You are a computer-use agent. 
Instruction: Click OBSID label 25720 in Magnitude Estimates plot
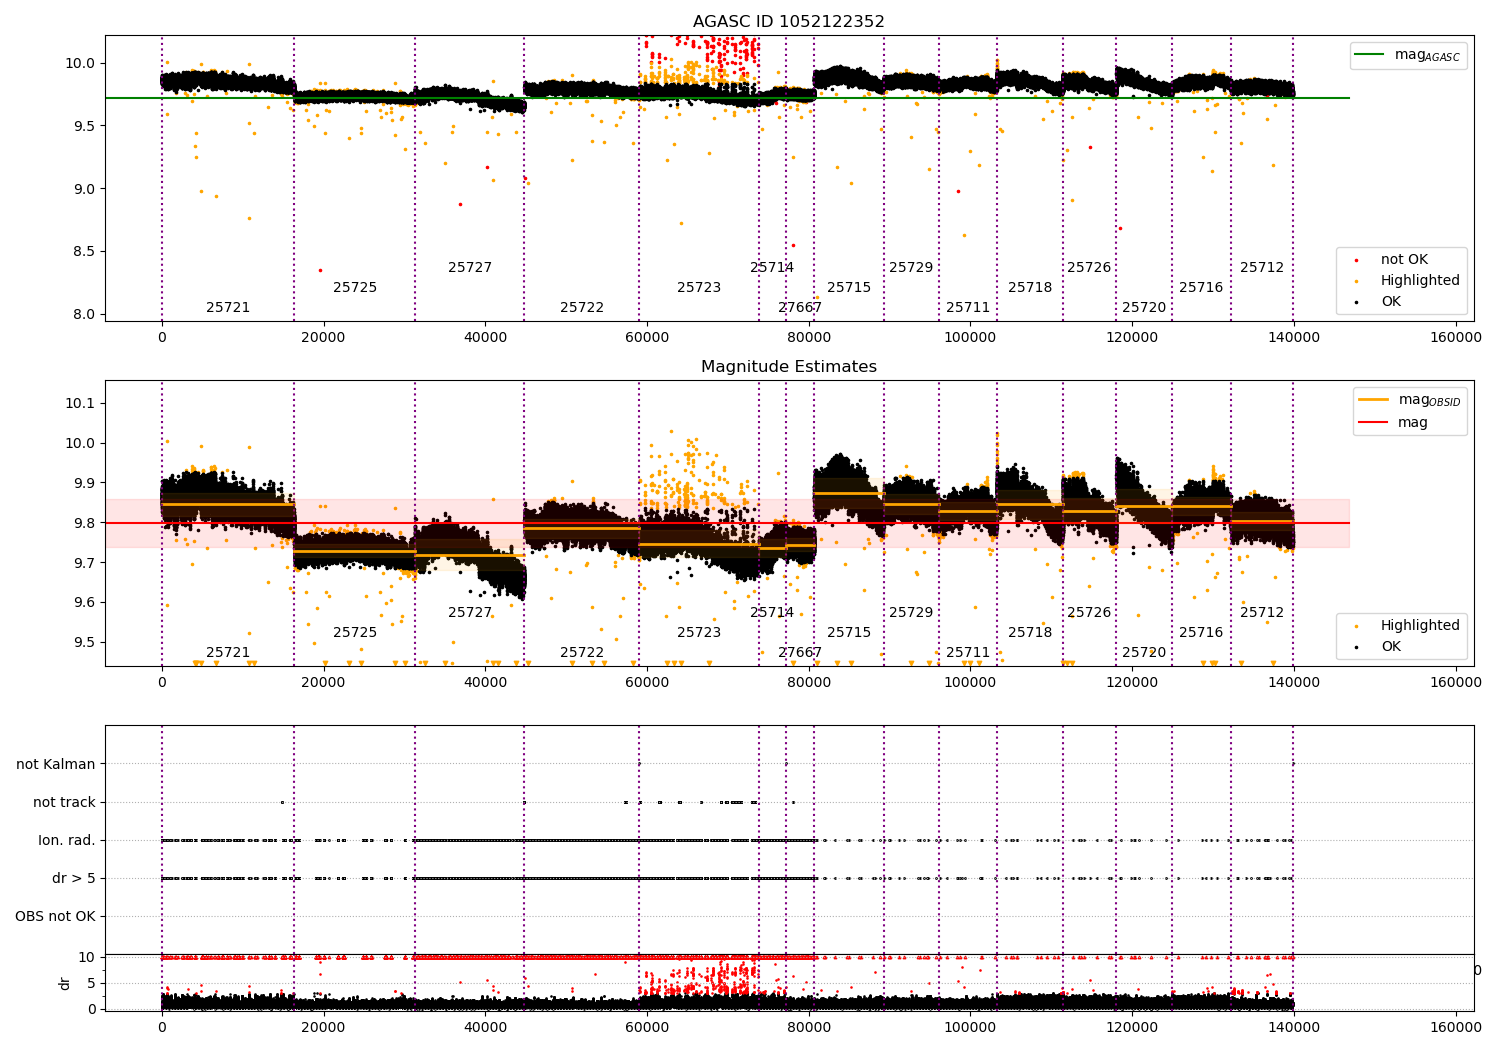[x=1144, y=653]
